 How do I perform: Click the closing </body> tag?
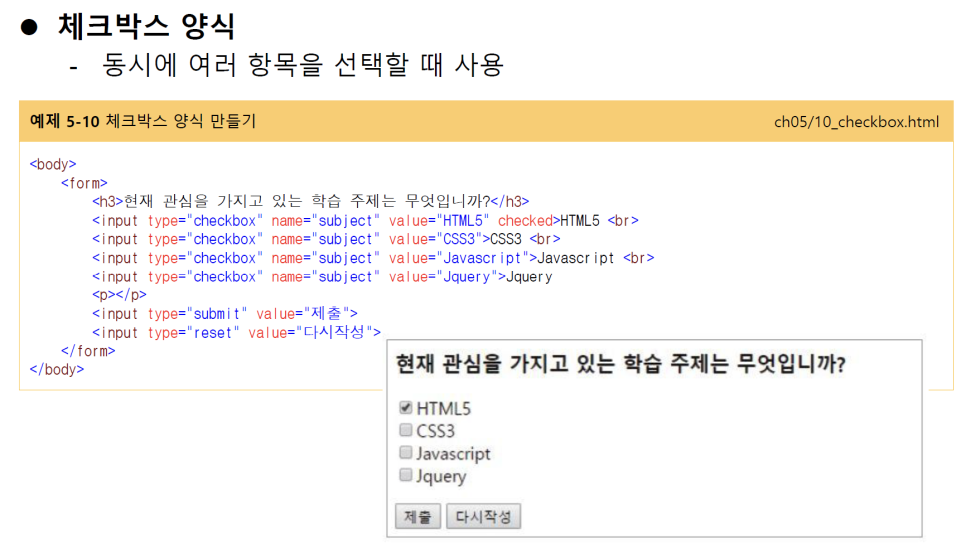57,370
